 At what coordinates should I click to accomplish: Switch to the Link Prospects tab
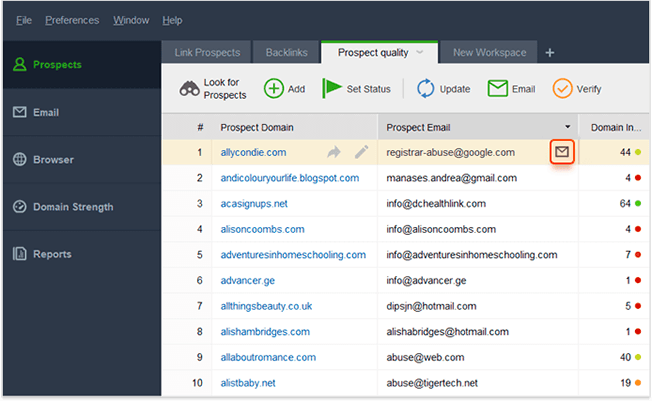point(207,52)
